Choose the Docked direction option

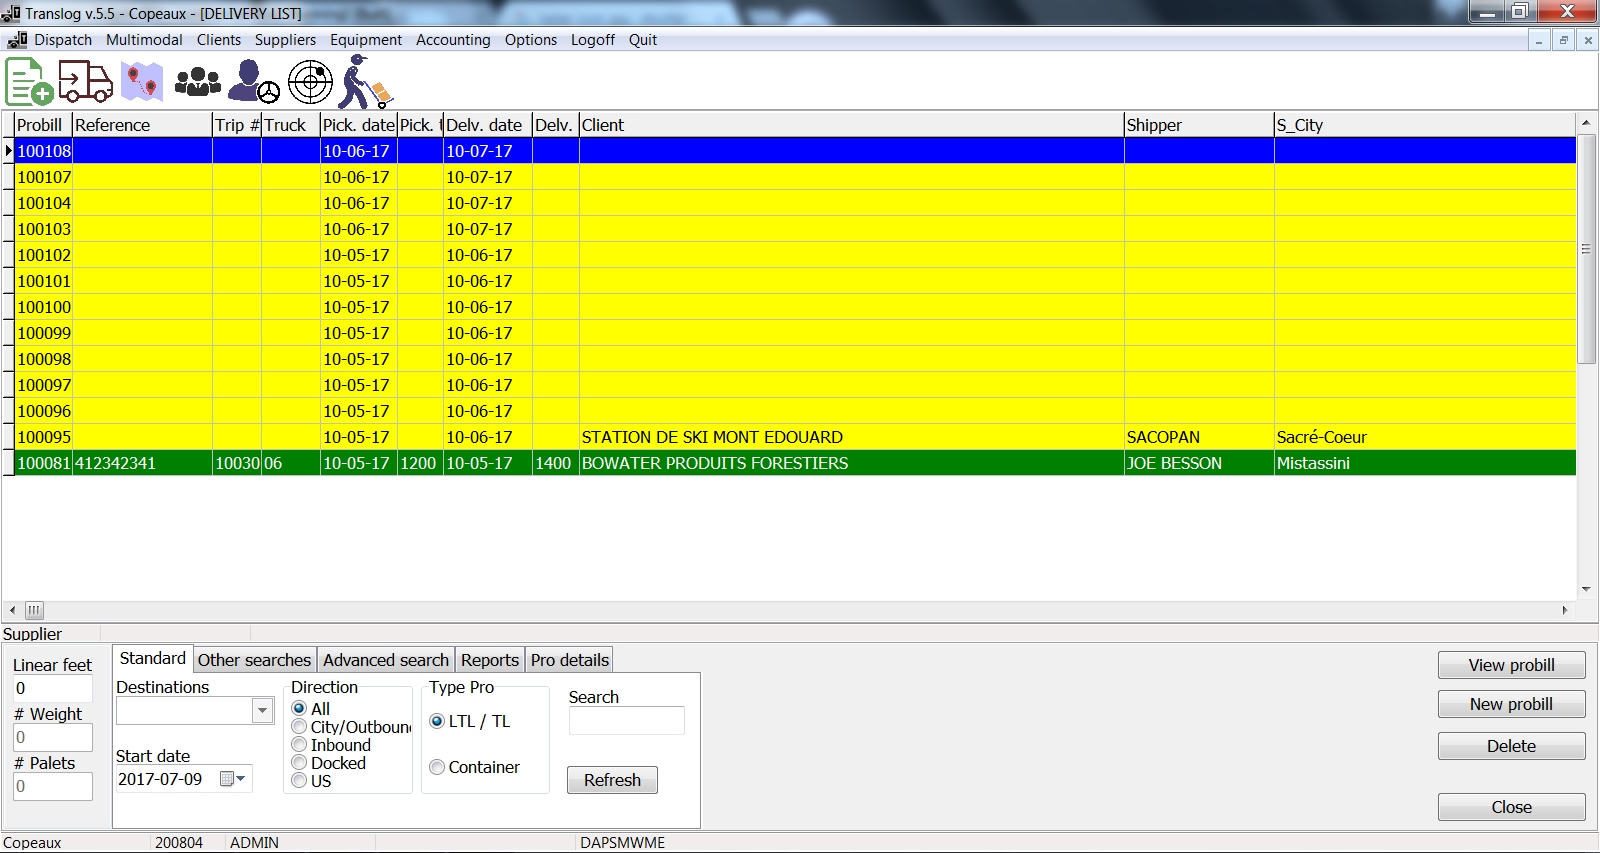pyautogui.click(x=299, y=763)
